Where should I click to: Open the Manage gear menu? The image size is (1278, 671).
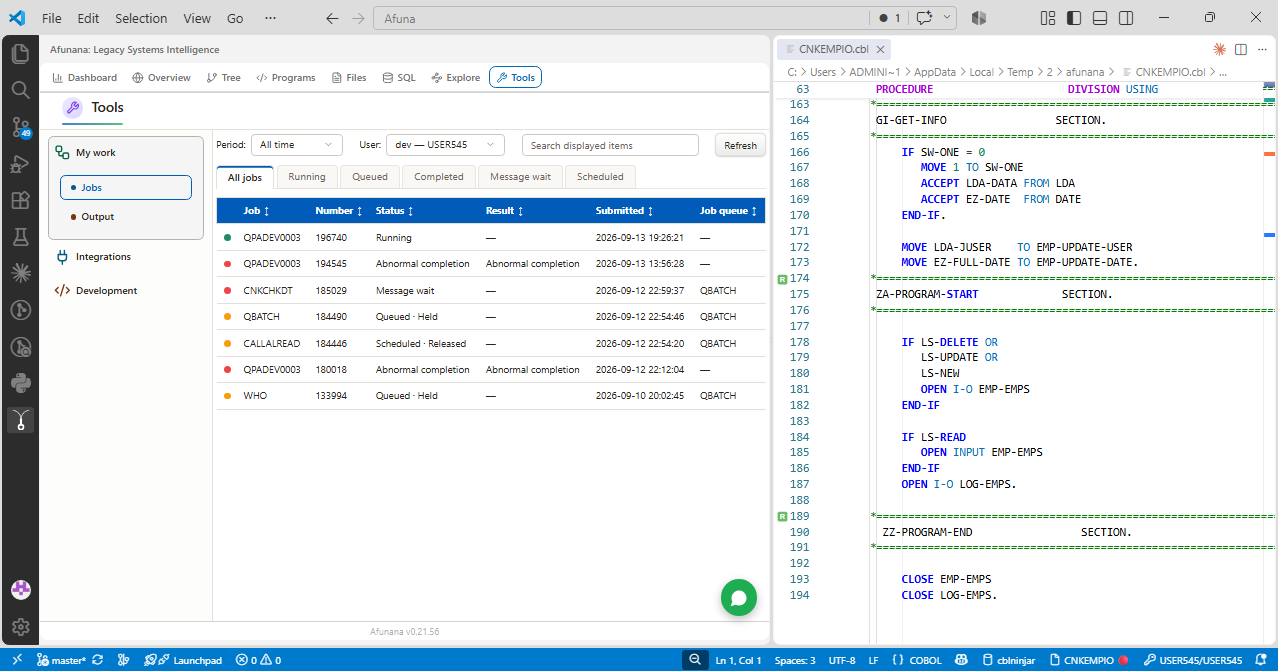tap(20, 628)
